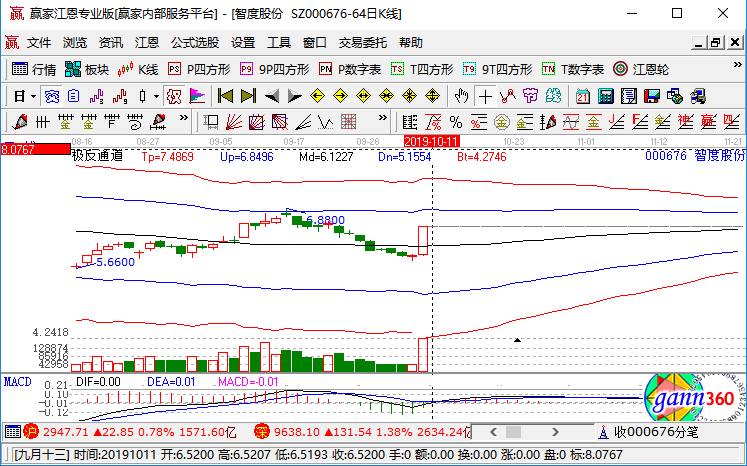Select the circled 金 golden ratio tool
The height and width of the screenshot is (466, 747).
click(502, 122)
